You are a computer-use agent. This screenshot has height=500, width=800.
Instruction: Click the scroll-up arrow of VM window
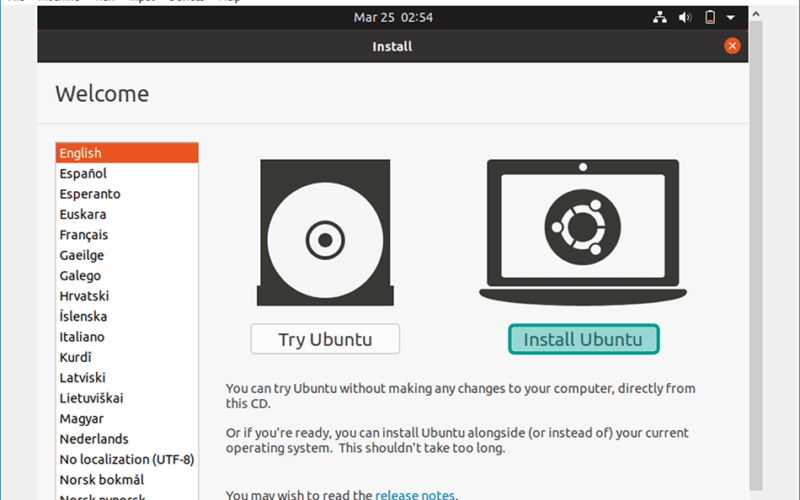[756, 14]
